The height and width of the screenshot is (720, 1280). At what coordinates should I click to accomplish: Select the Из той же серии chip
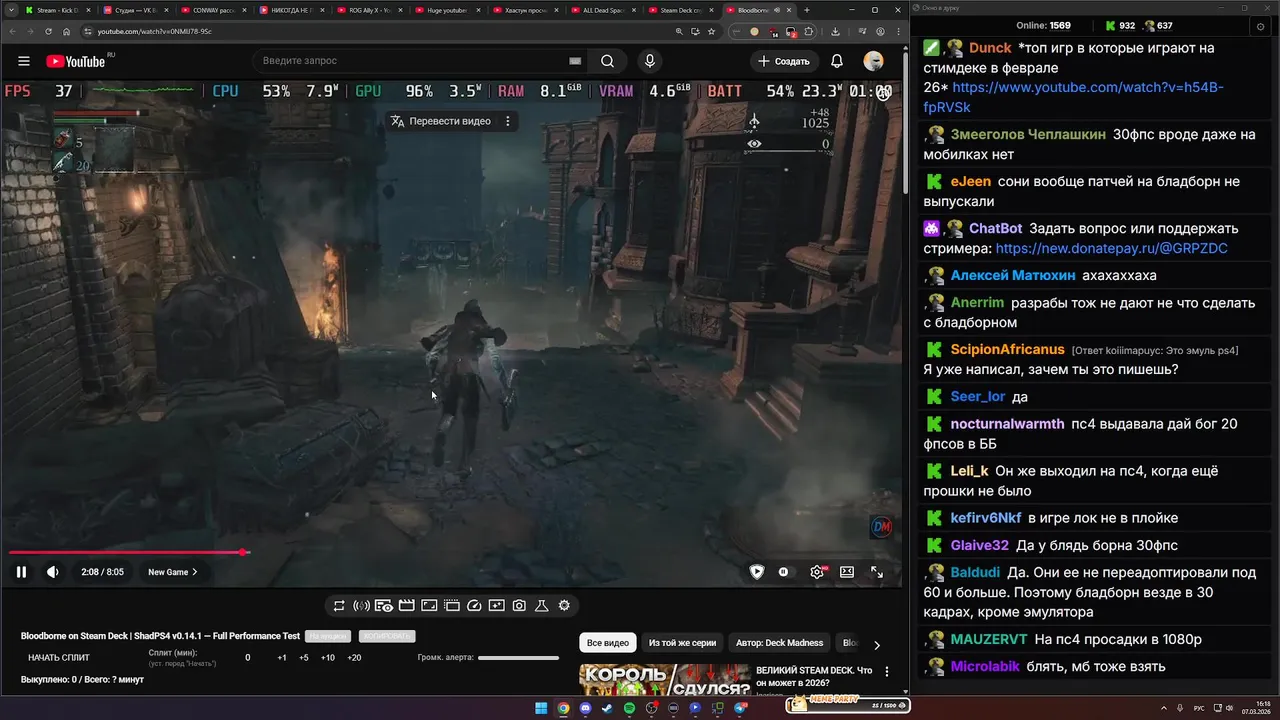pos(682,643)
